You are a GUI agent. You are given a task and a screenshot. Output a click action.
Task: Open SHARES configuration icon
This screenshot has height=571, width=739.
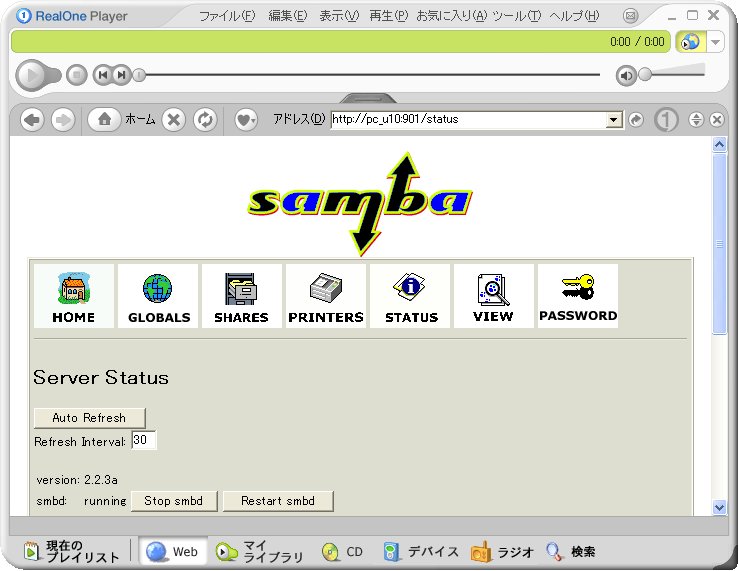tap(242, 296)
